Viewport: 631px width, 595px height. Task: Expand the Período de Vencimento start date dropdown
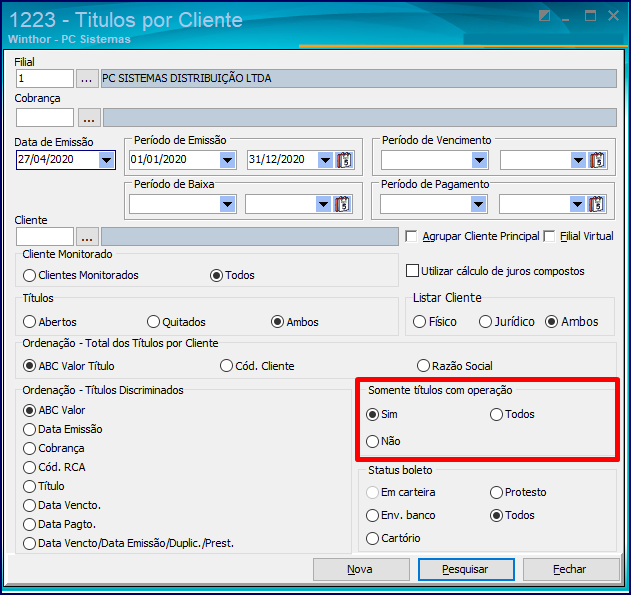(479, 160)
